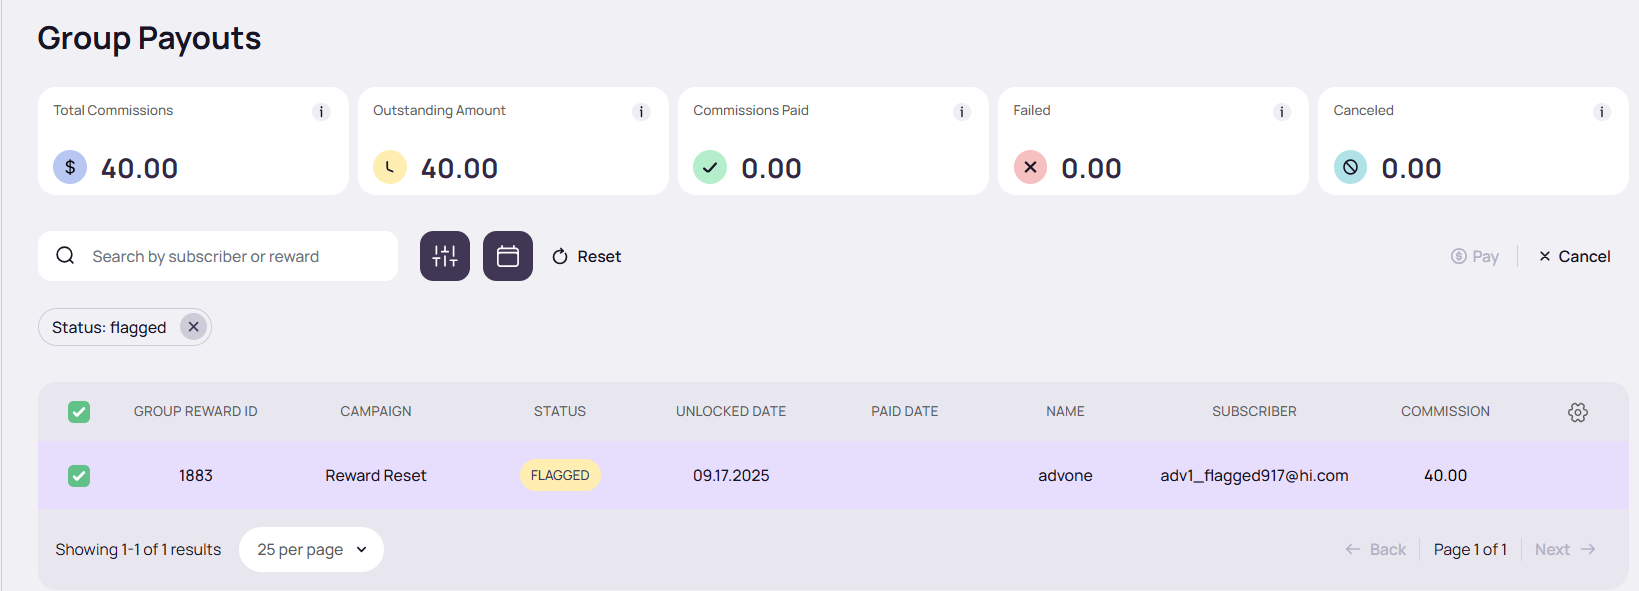This screenshot has width=1639, height=591.
Task: Remove the Status: flagged filter chip
Action: (x=194, y=327)
